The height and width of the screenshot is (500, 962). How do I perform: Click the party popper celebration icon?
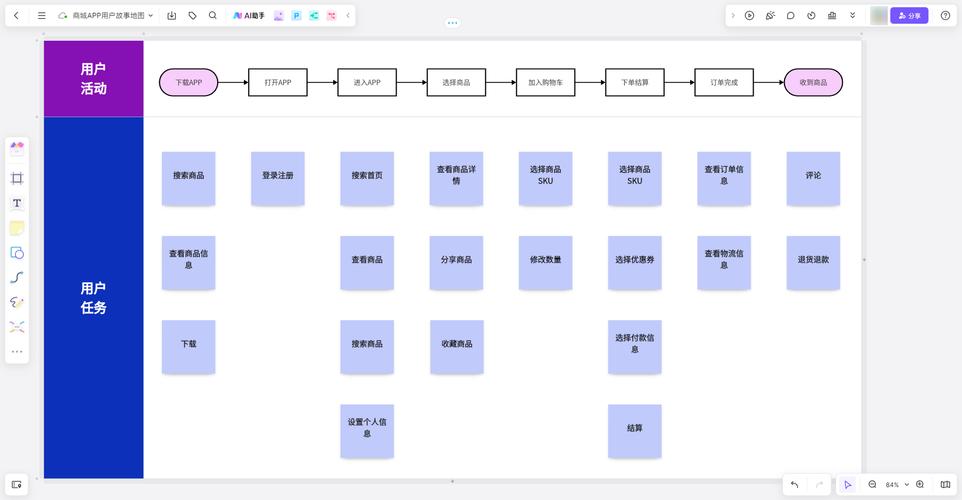click(770, 15)
